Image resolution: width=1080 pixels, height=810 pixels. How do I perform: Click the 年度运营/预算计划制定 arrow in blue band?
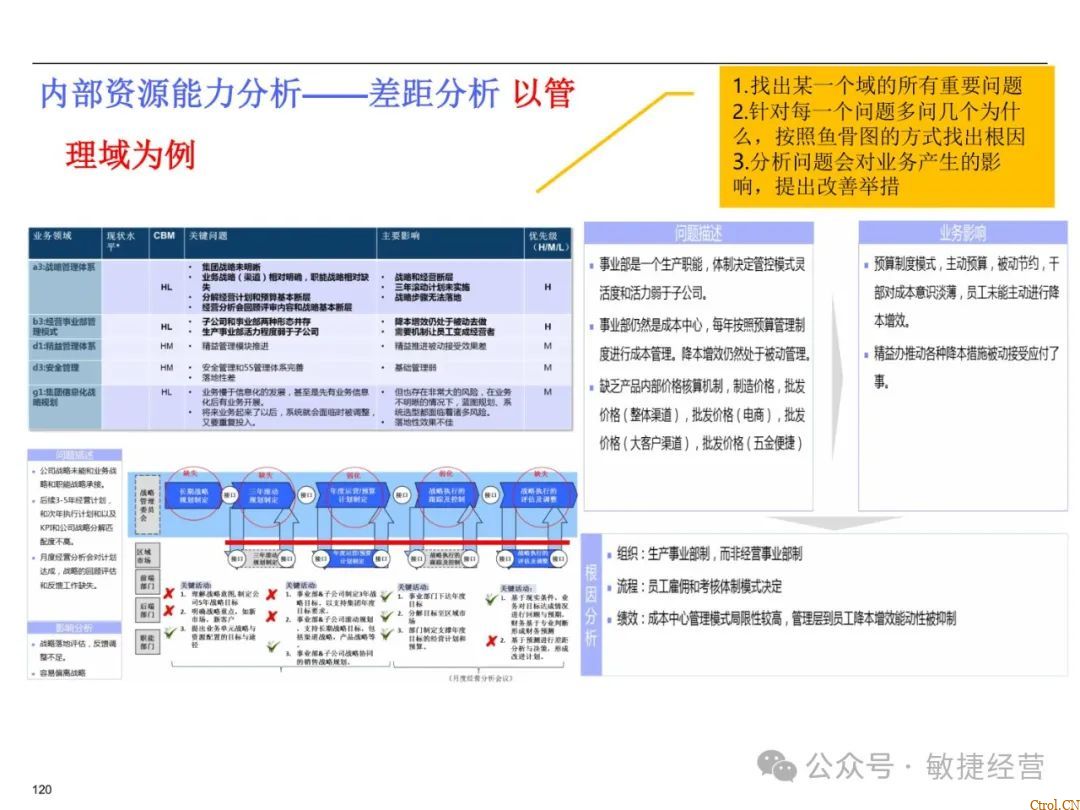pyautogui.click(x=350, y=495)
